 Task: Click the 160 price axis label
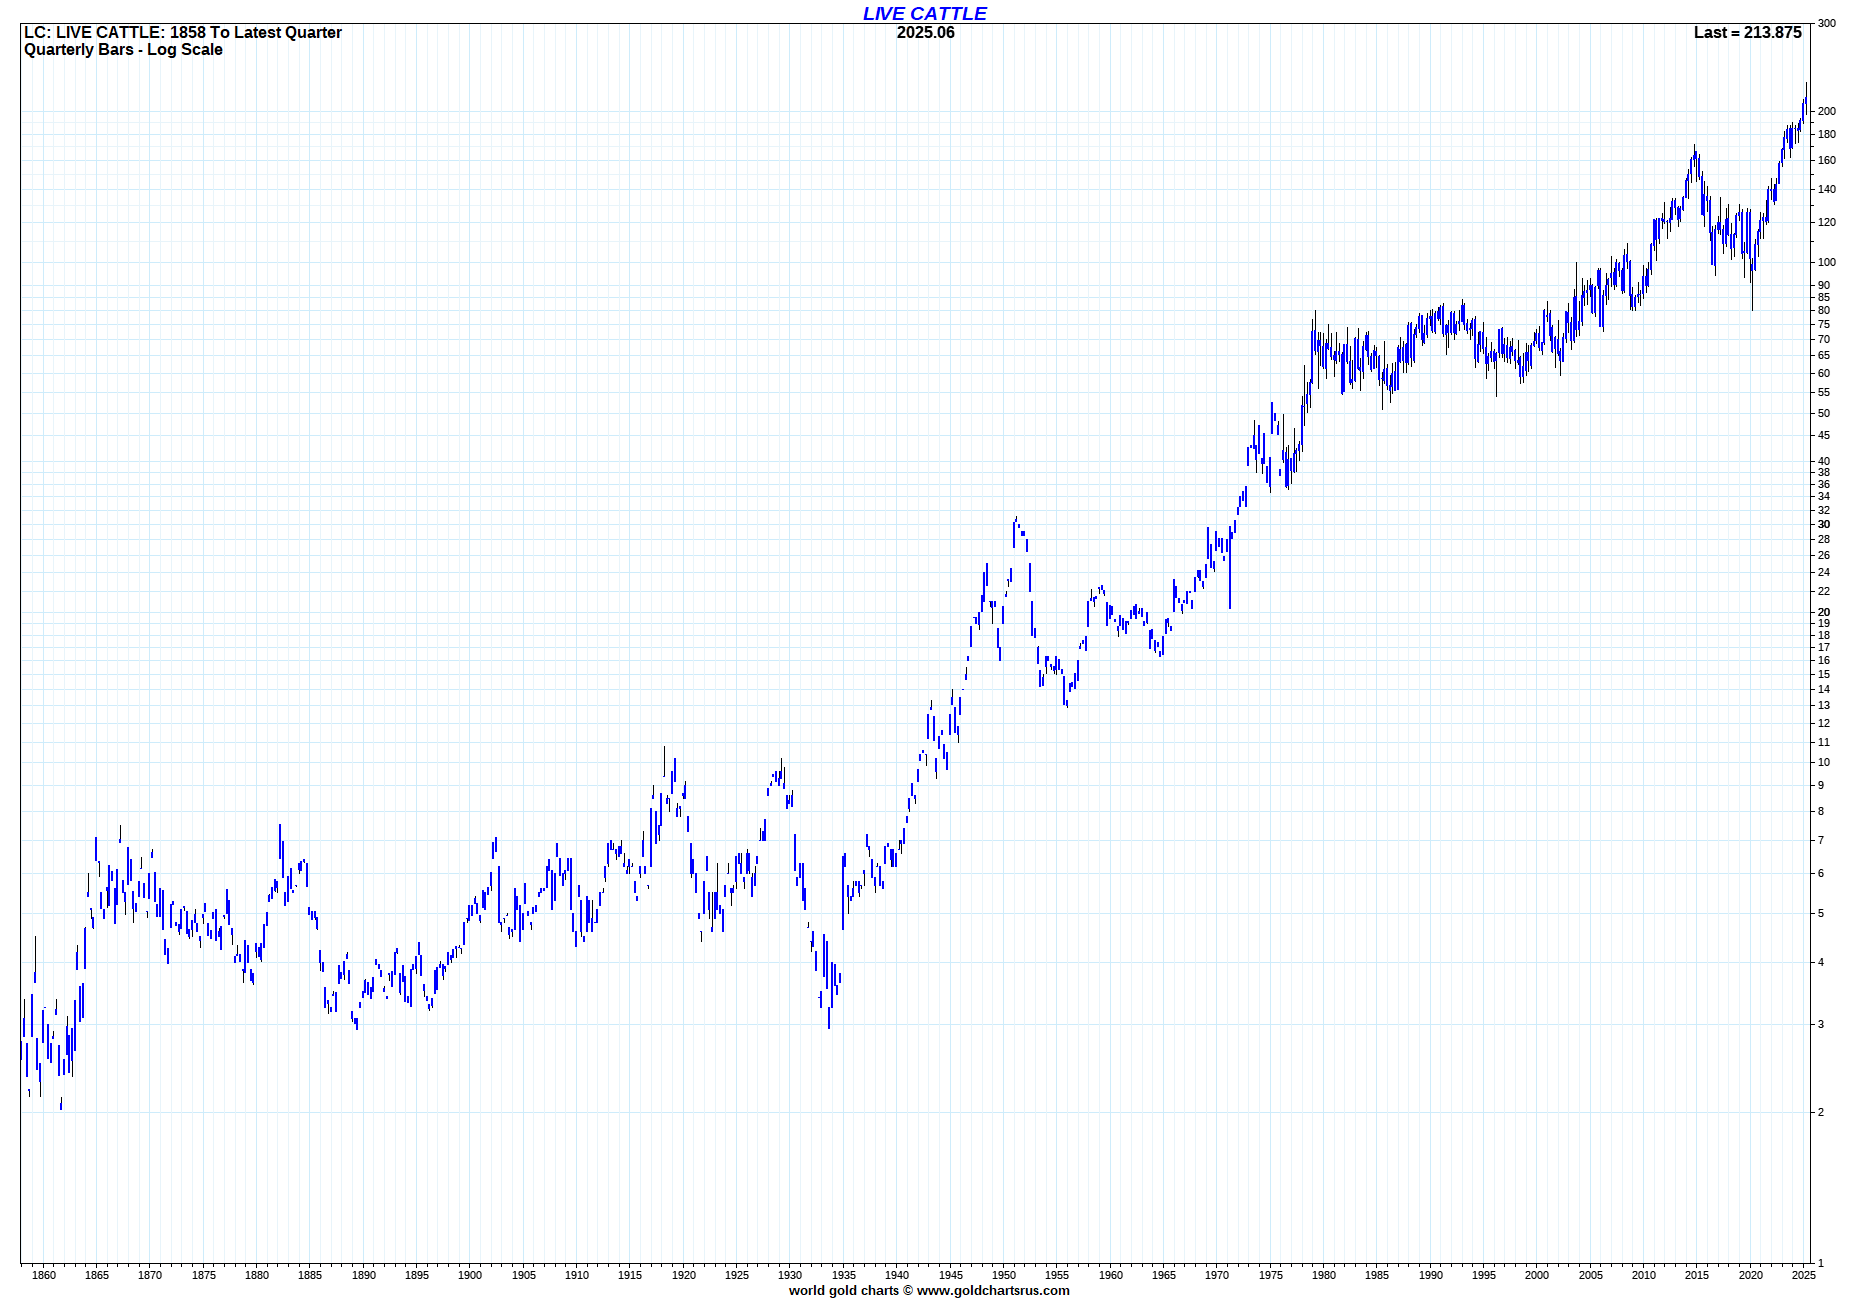click(1827, 160)
